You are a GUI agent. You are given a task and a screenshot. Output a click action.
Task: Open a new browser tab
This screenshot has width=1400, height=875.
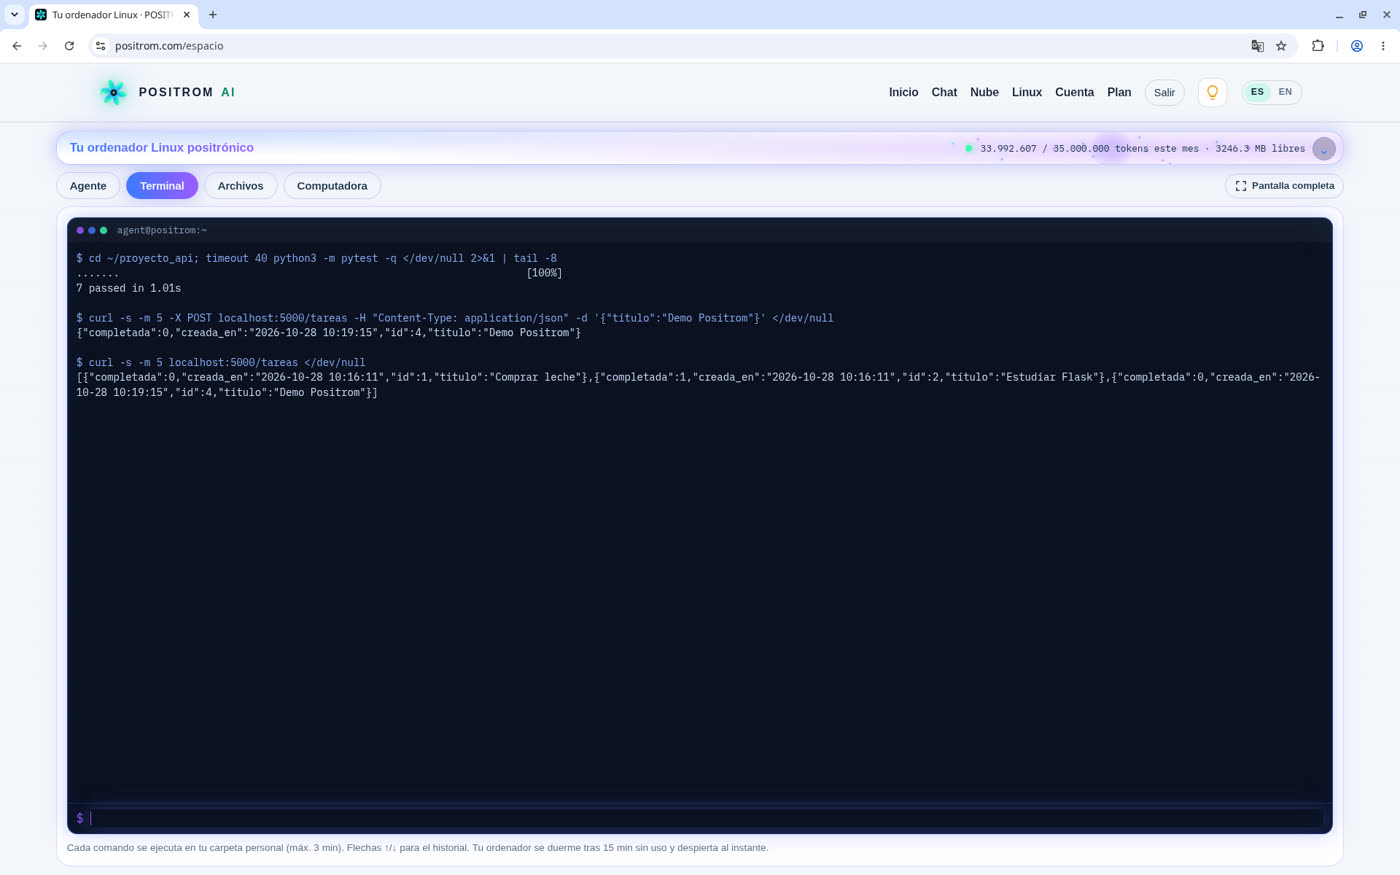[x=213, y=15]
